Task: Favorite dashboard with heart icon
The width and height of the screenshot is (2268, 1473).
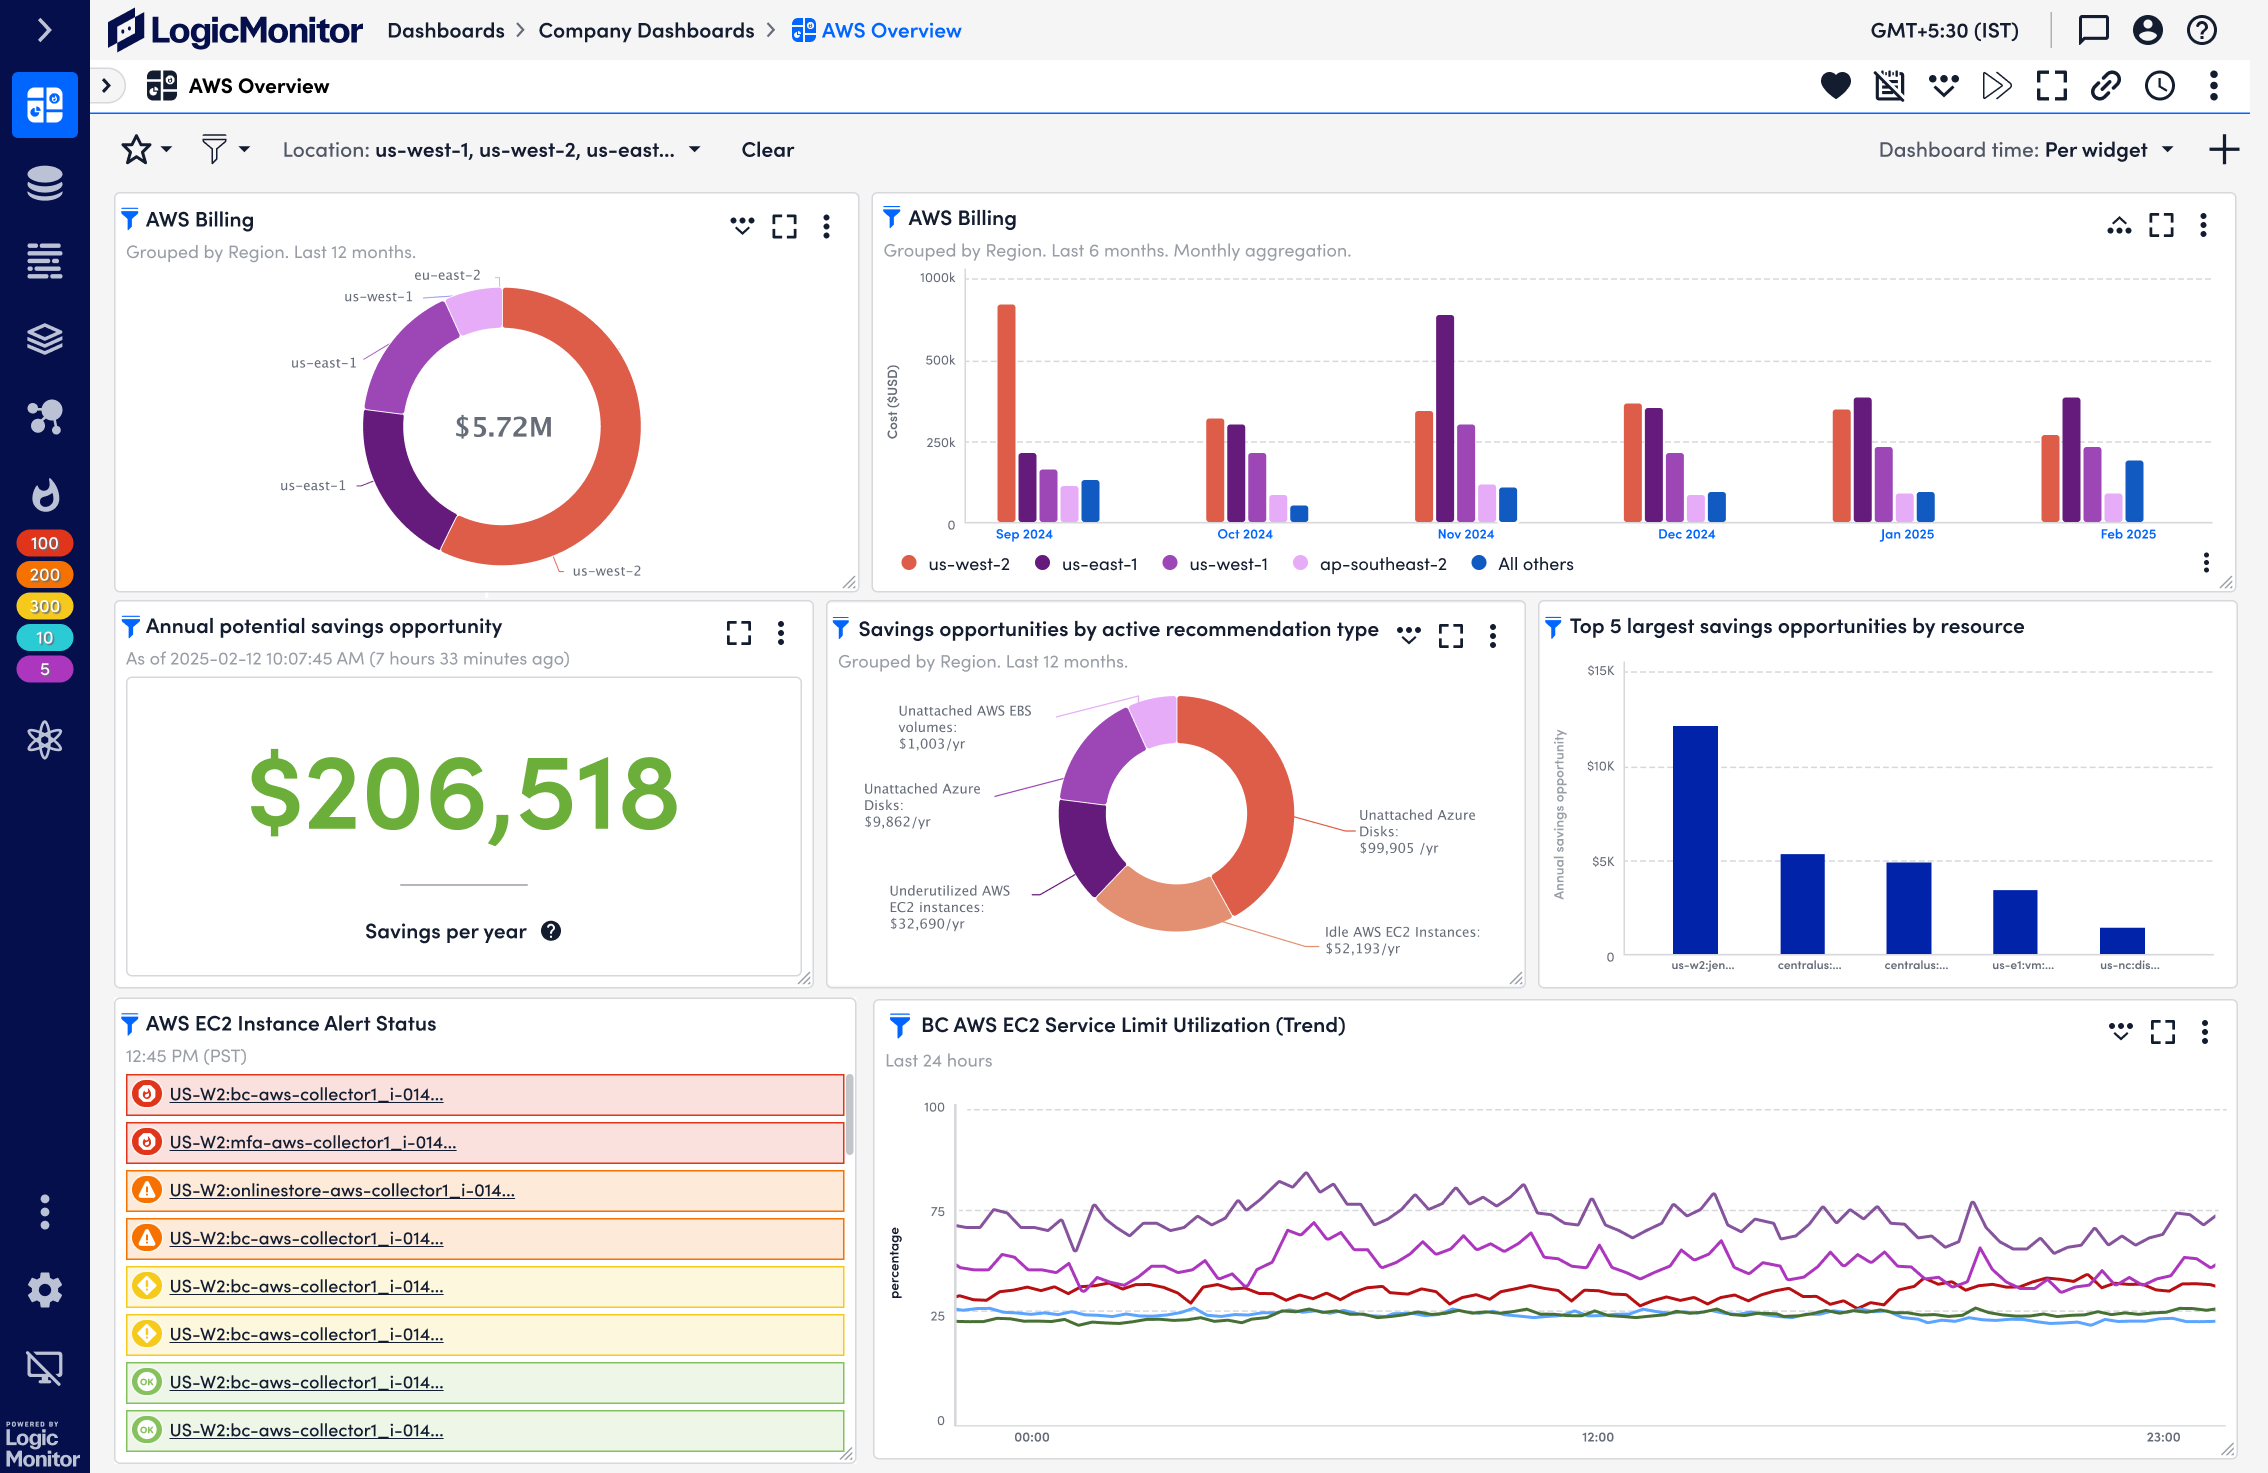Action: pos(1835,86)
